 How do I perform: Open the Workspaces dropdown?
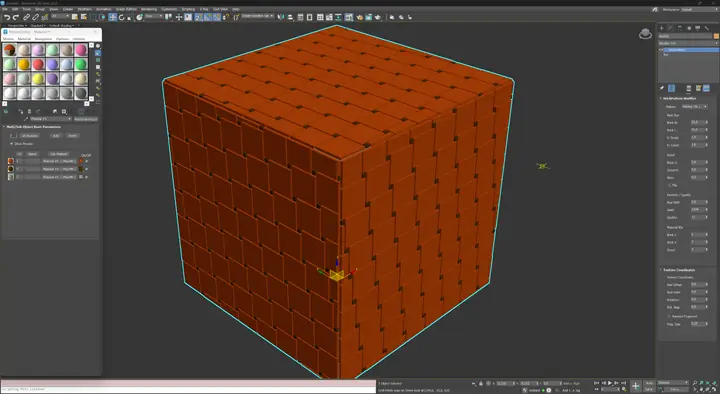point(699,9)
